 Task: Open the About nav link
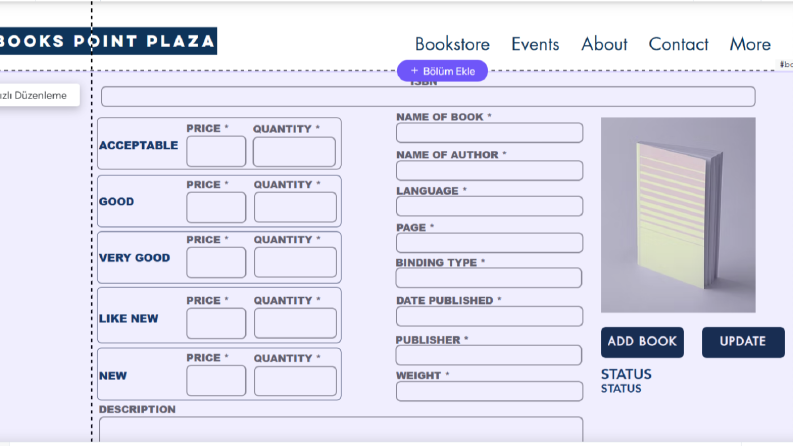point(604,44)
